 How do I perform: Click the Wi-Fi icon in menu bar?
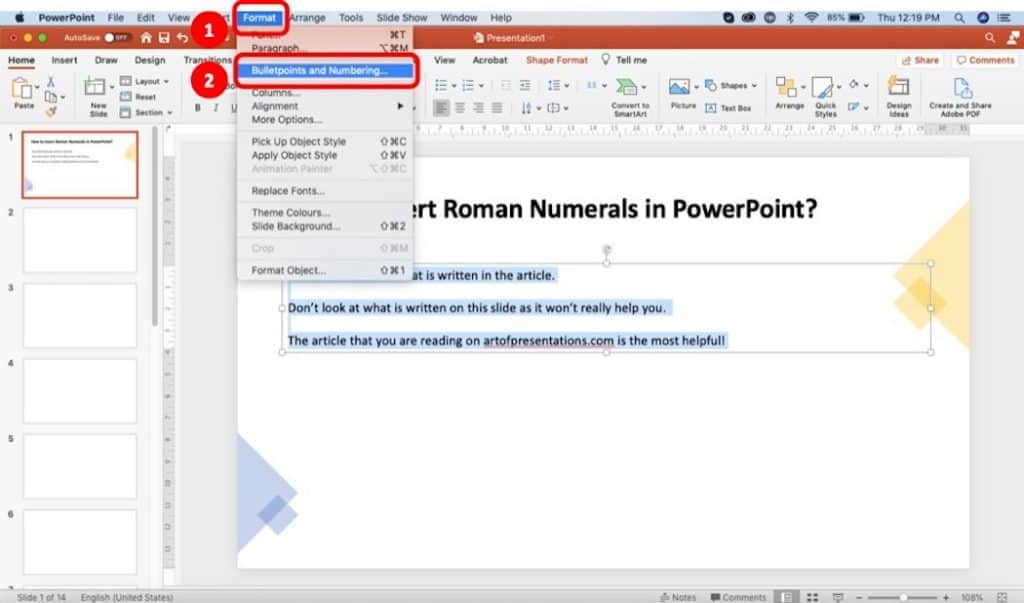pos(811,18)
